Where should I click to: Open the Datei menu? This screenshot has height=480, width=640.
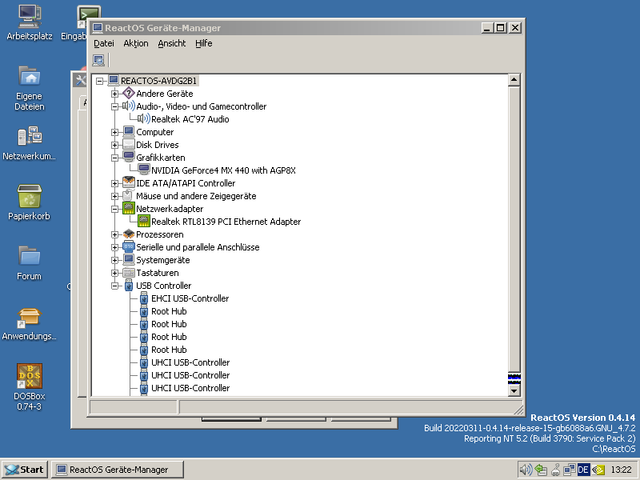click(x=104, y=43)
